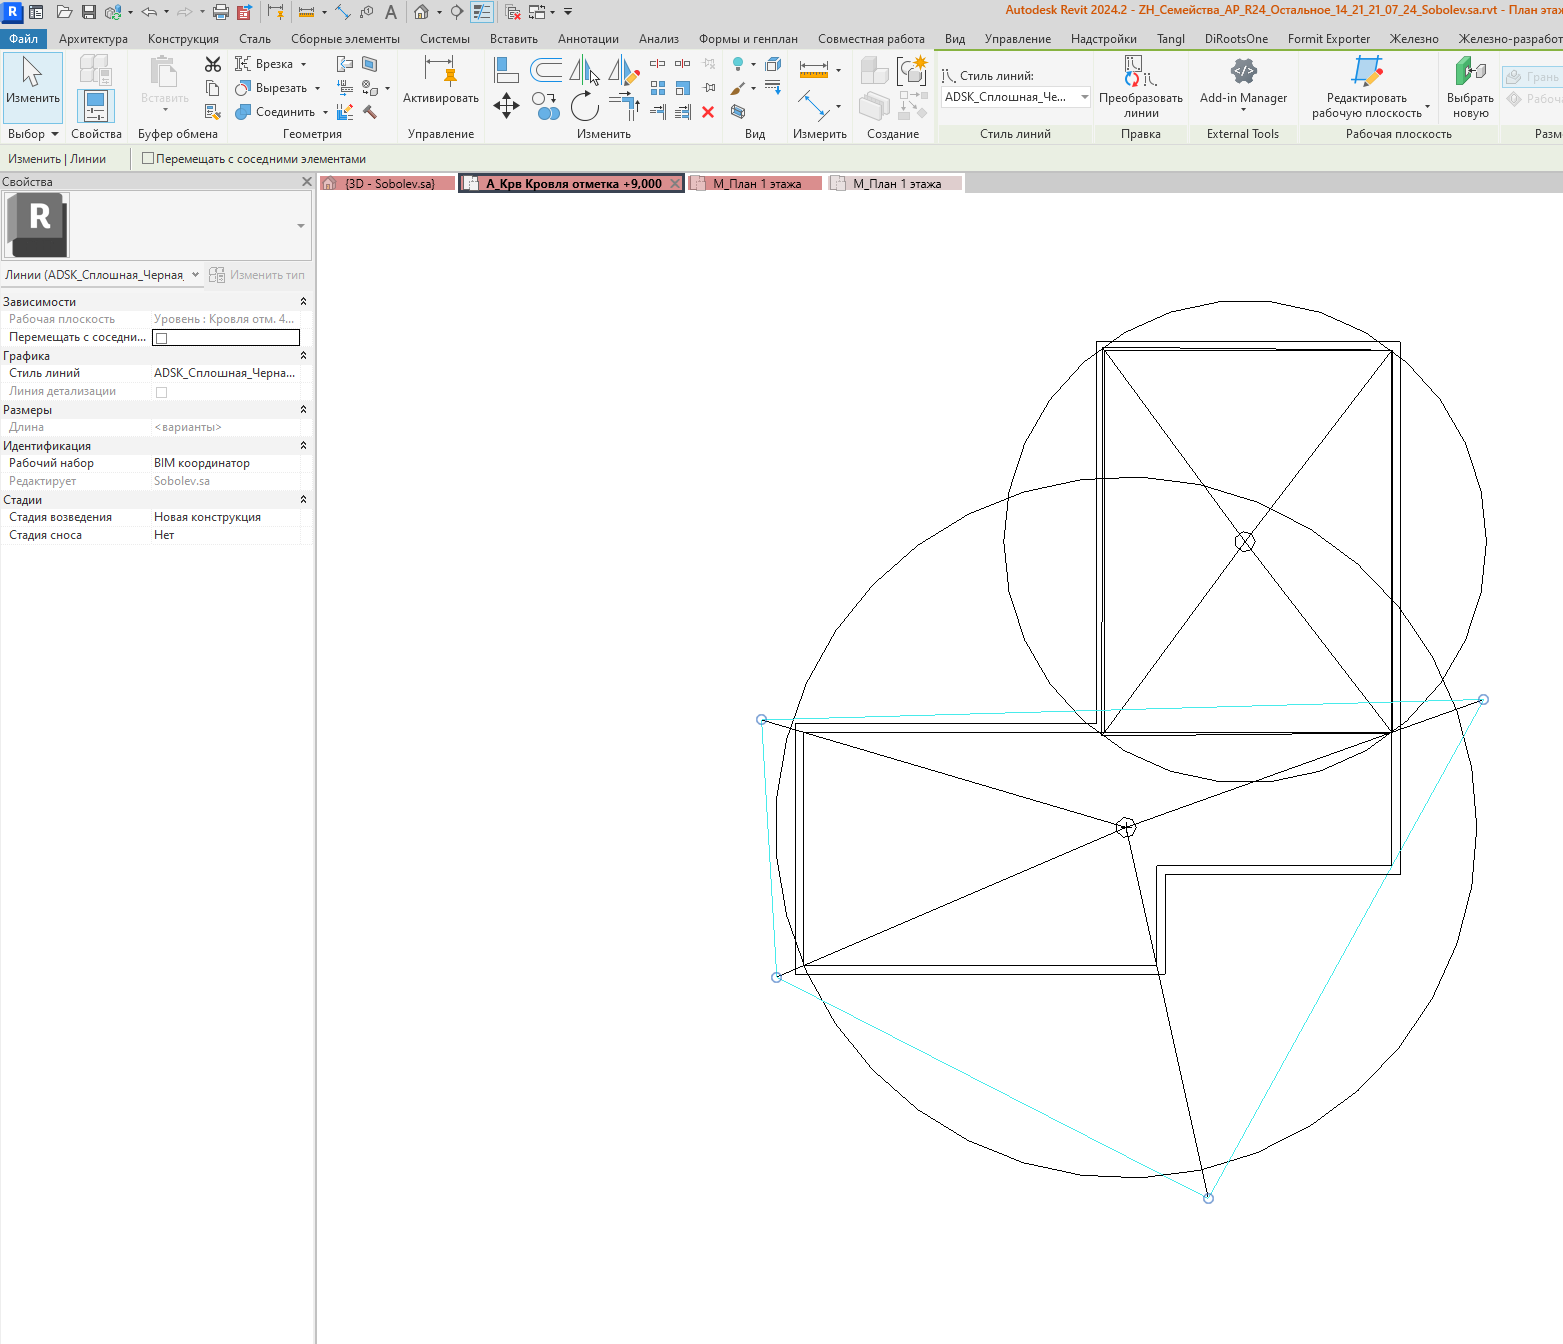Click the Mirror pick axis icon
Screen dimensions: 1563x1344
[x=584, y=70]
